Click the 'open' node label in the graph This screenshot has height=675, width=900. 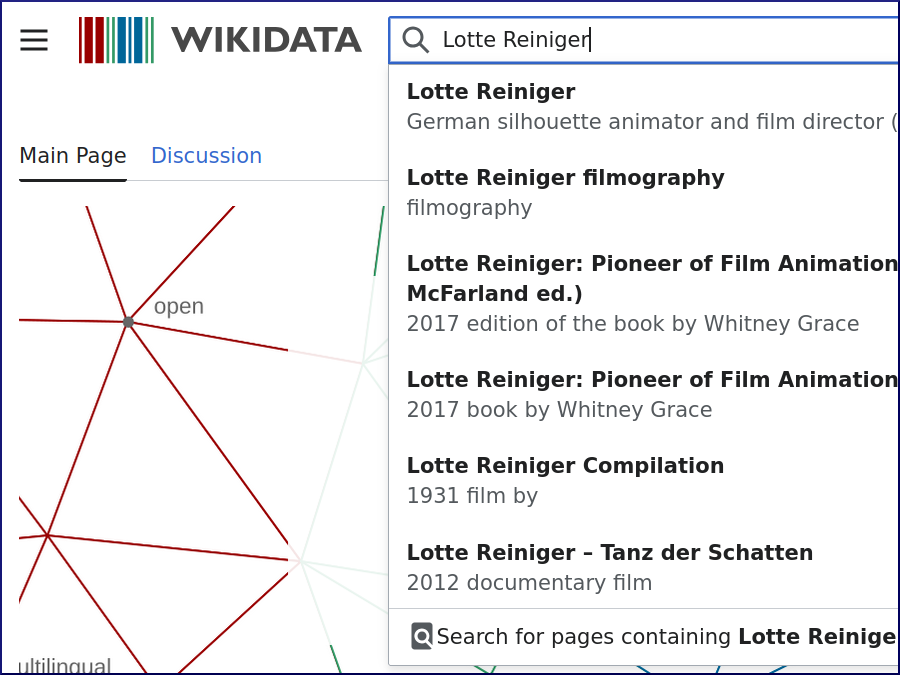[x=179, y=307]
